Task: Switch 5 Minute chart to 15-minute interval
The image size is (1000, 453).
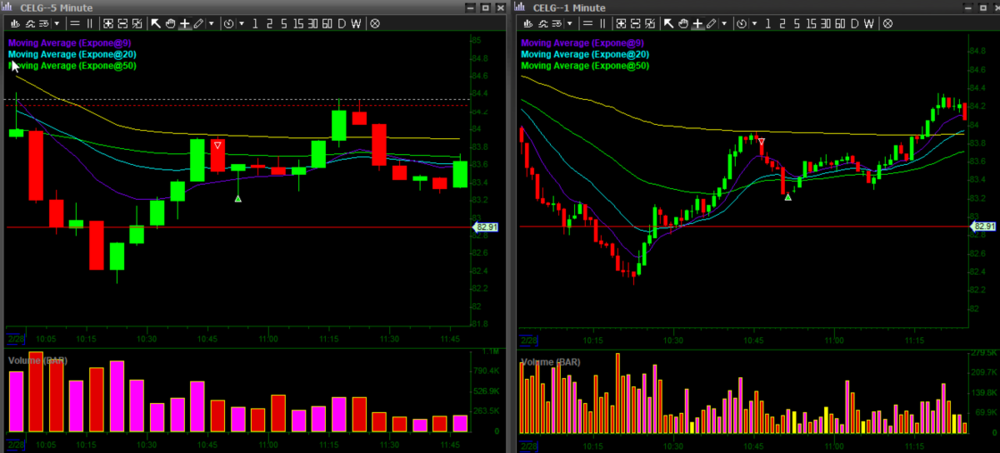Action: click(298, 23)
